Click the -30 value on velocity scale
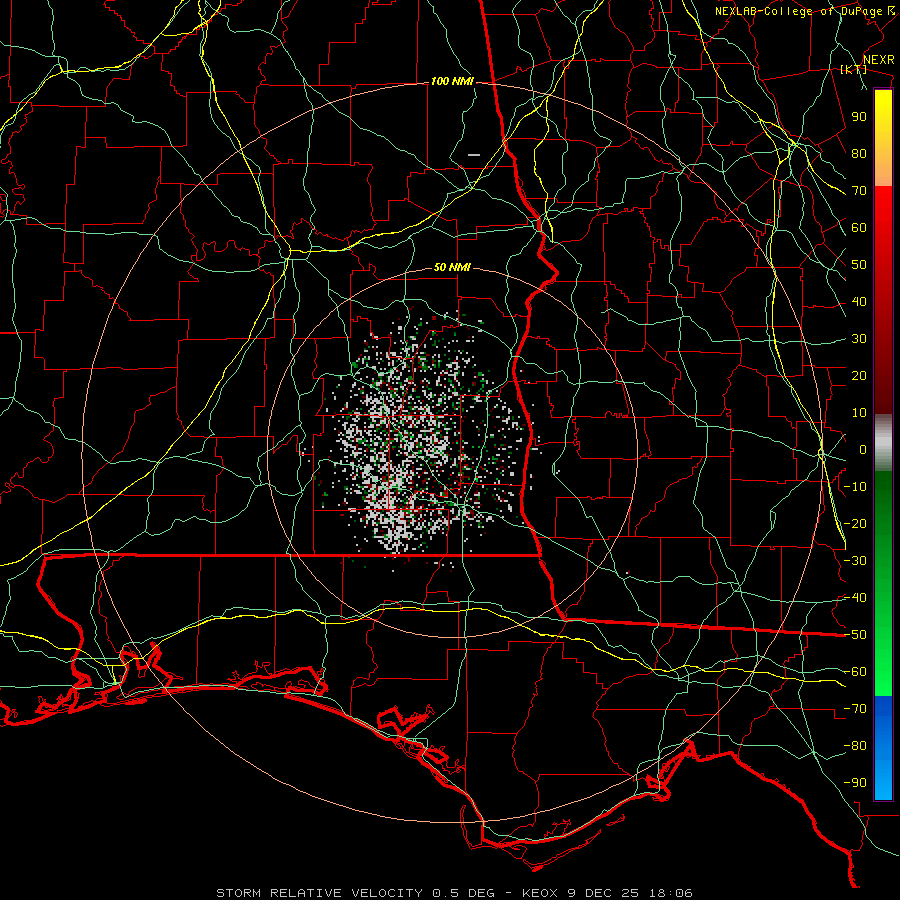Screen dimensions: 900x900 (855, 561)
